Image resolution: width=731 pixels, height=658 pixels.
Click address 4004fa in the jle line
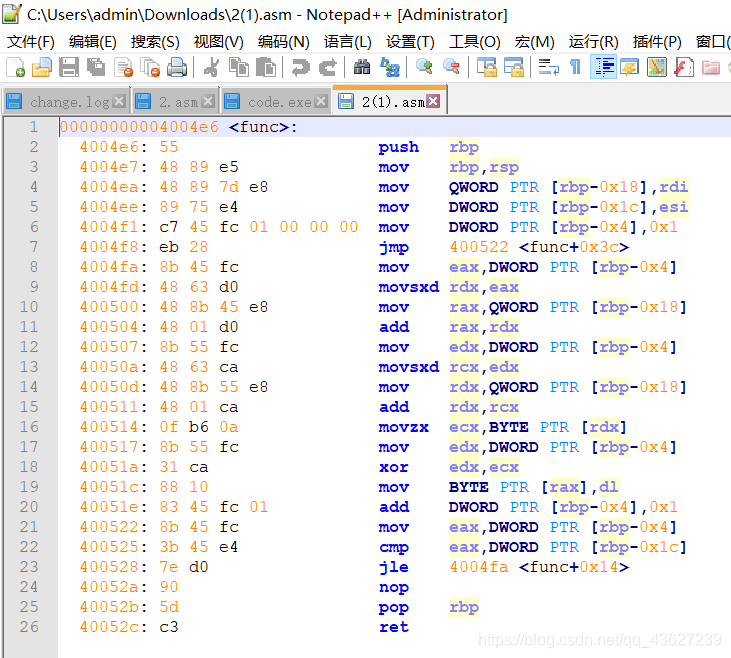[479, 567]
